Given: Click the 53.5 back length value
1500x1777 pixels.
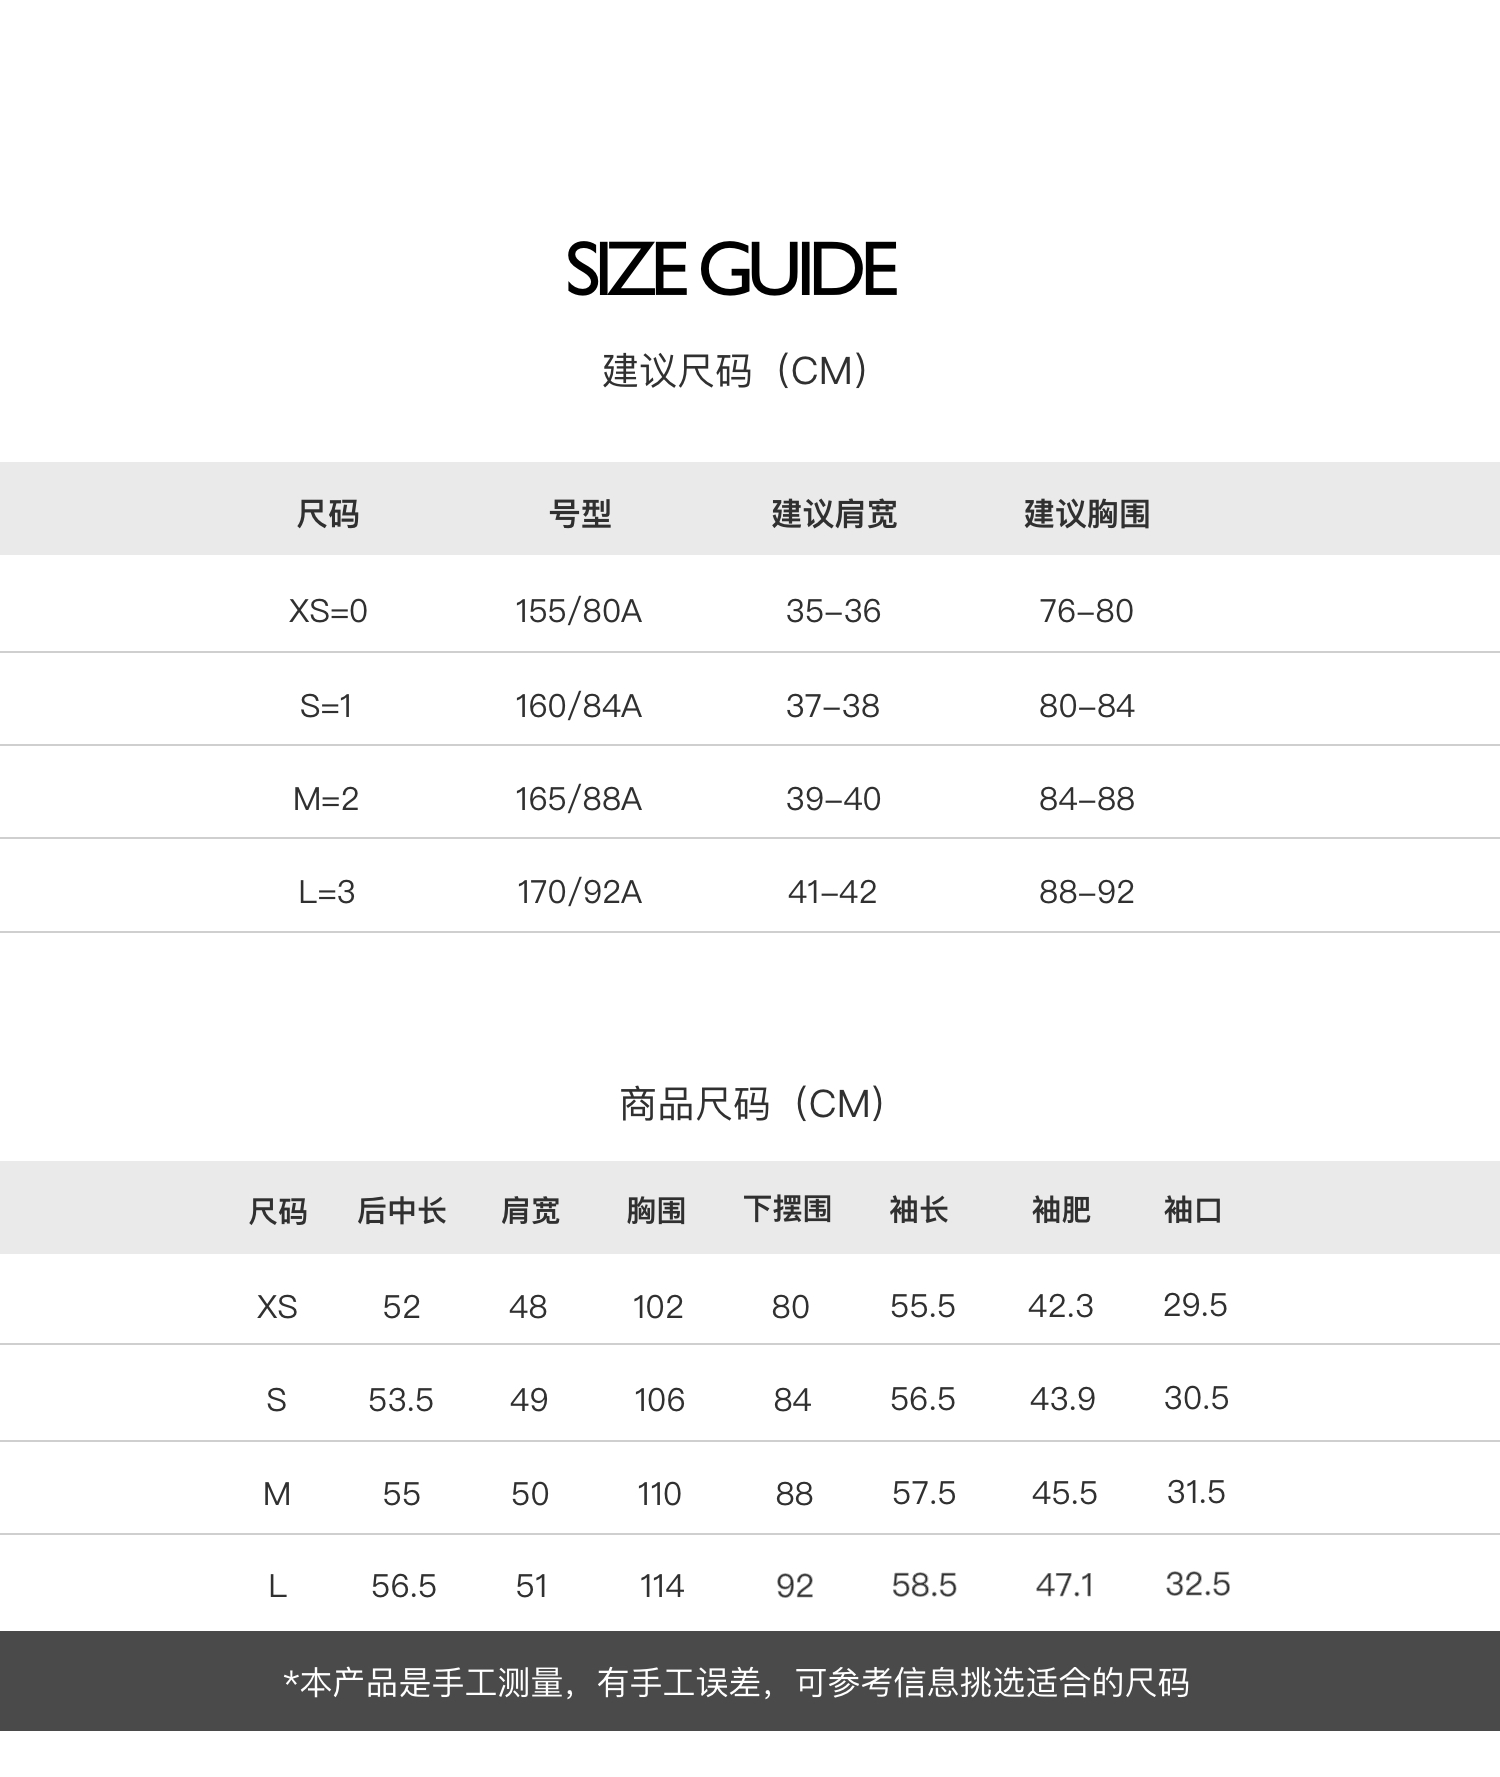Looking at the screenshot, I should (x=401, y=1400).
